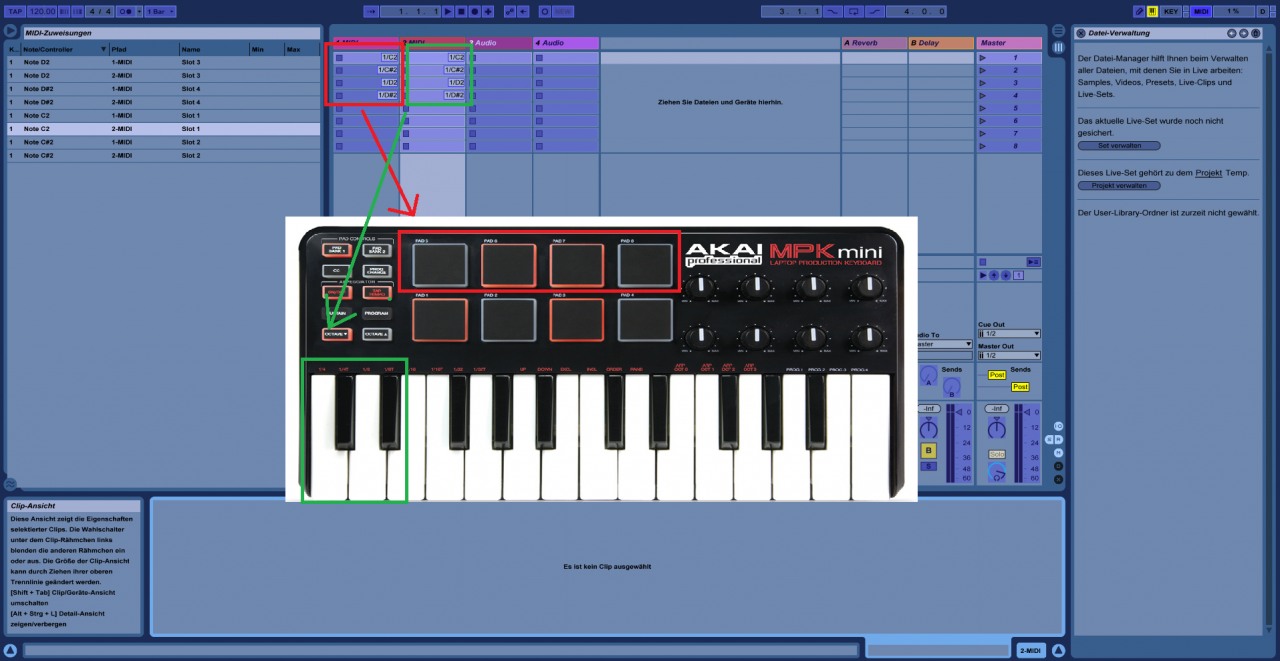Image resolution: width=1280 pixels, height=661 pixels.
Task: Toggle the Loop switch
Action: [x=854, y=11]
